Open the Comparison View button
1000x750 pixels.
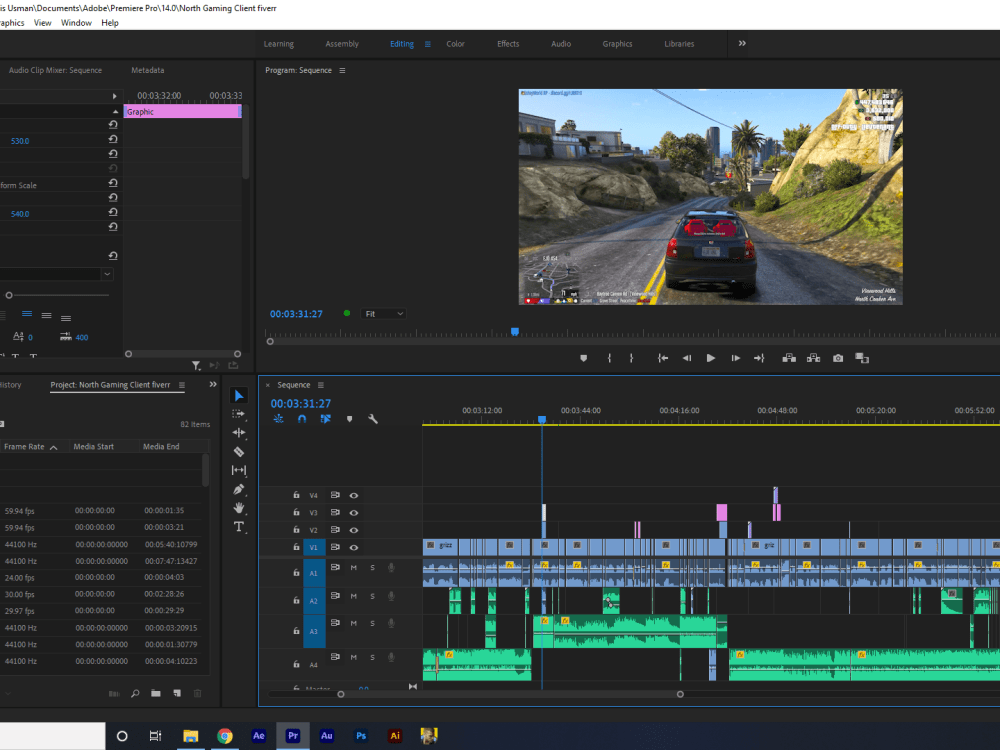(x=862, y=358)
